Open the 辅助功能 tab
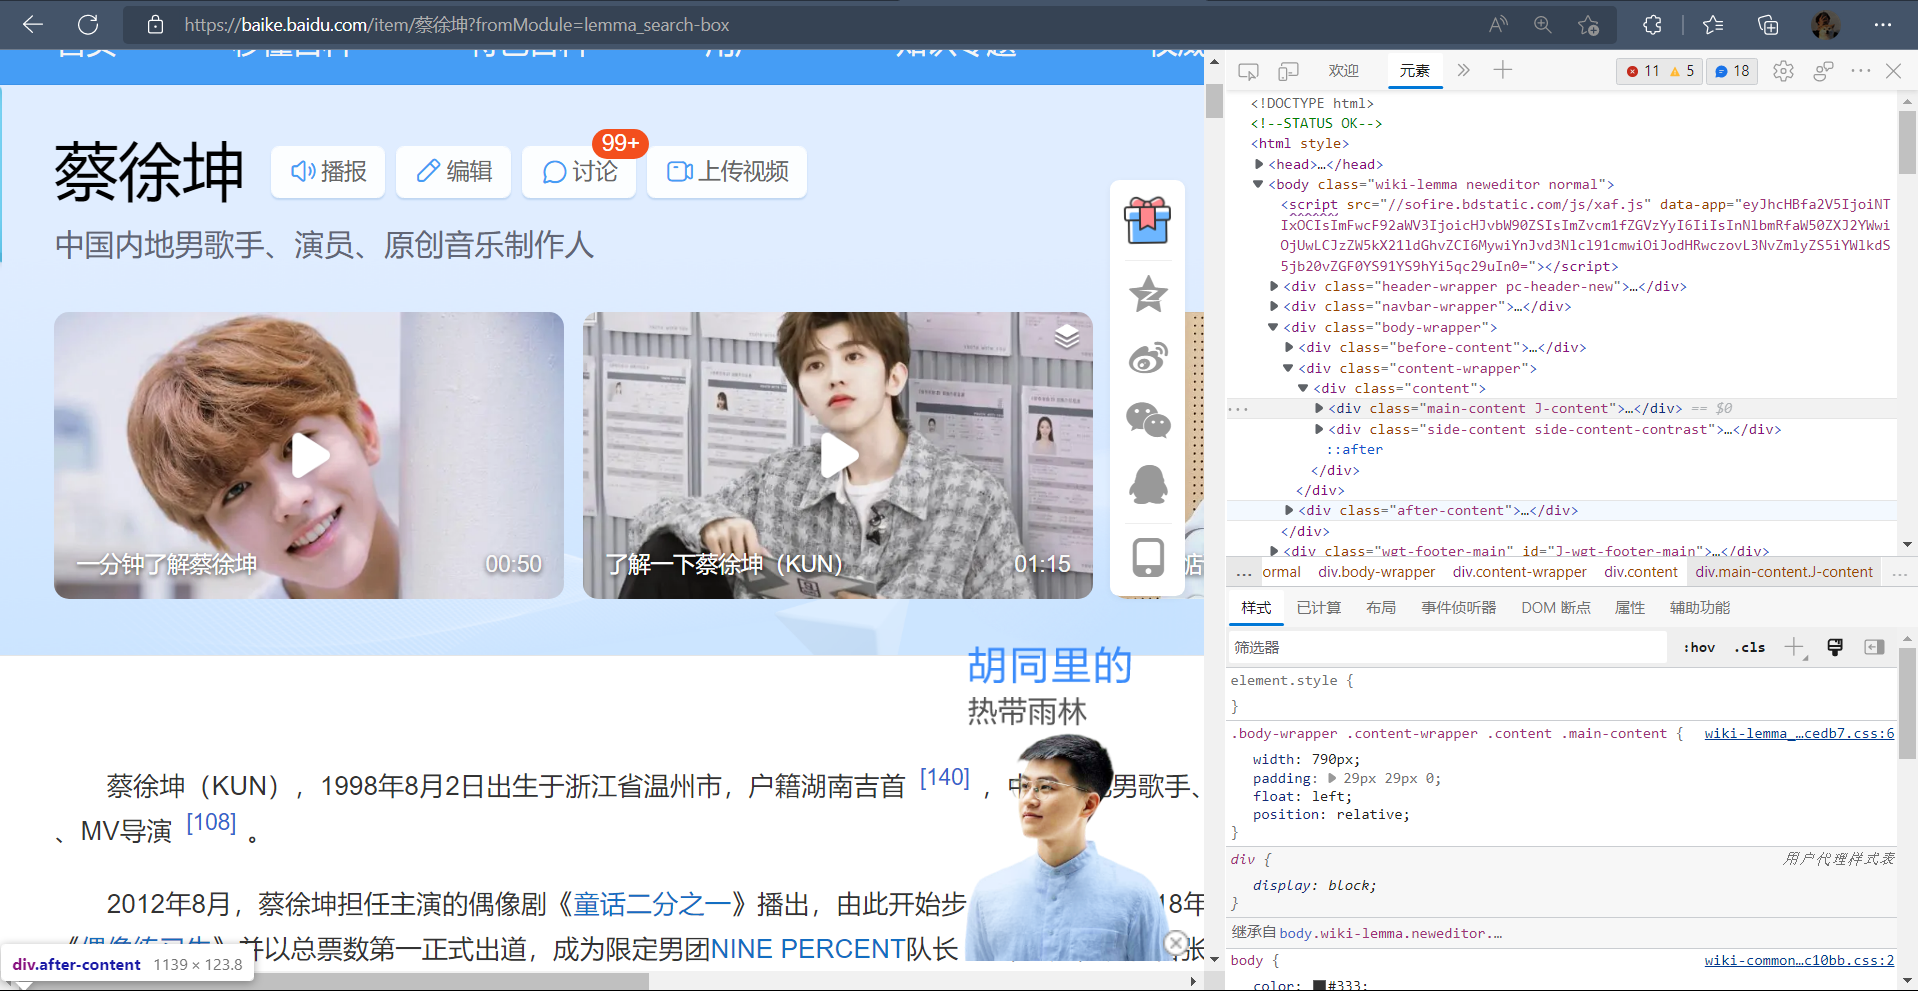1918x991 pixels. click(x=1700, y=607)
